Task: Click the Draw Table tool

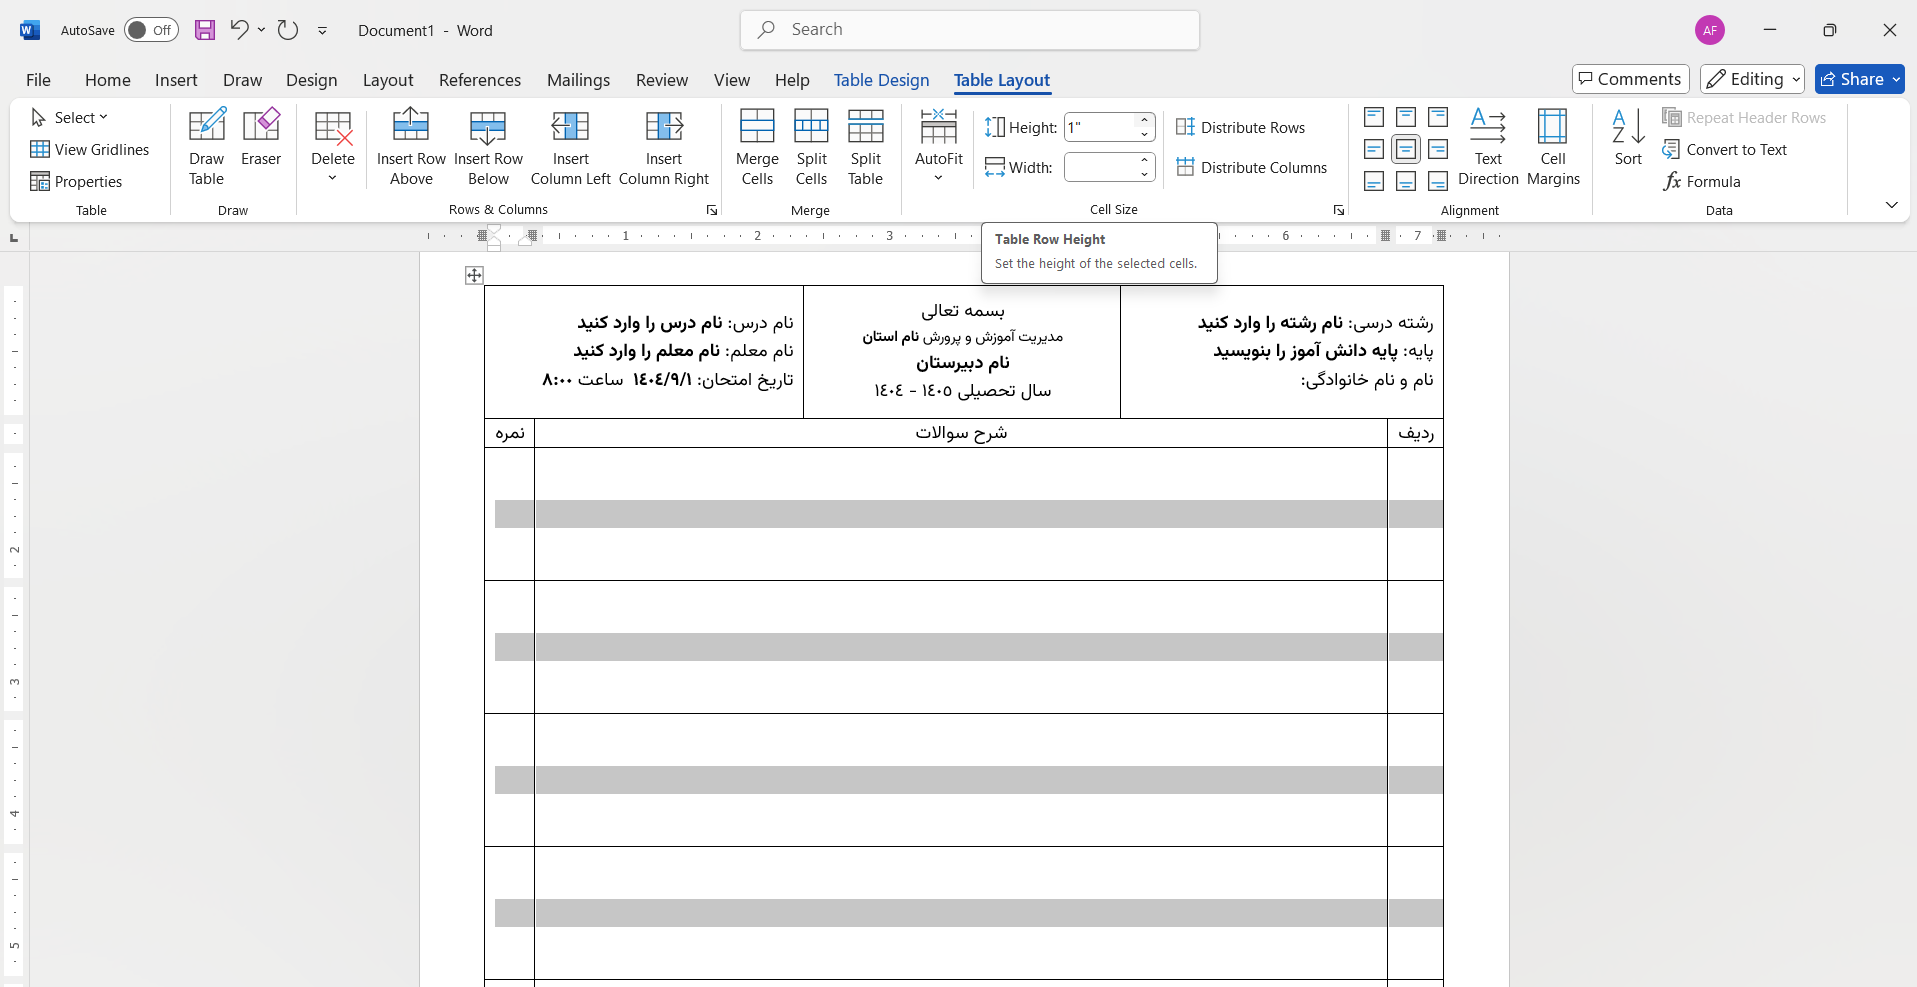Action: coord(207,147)
